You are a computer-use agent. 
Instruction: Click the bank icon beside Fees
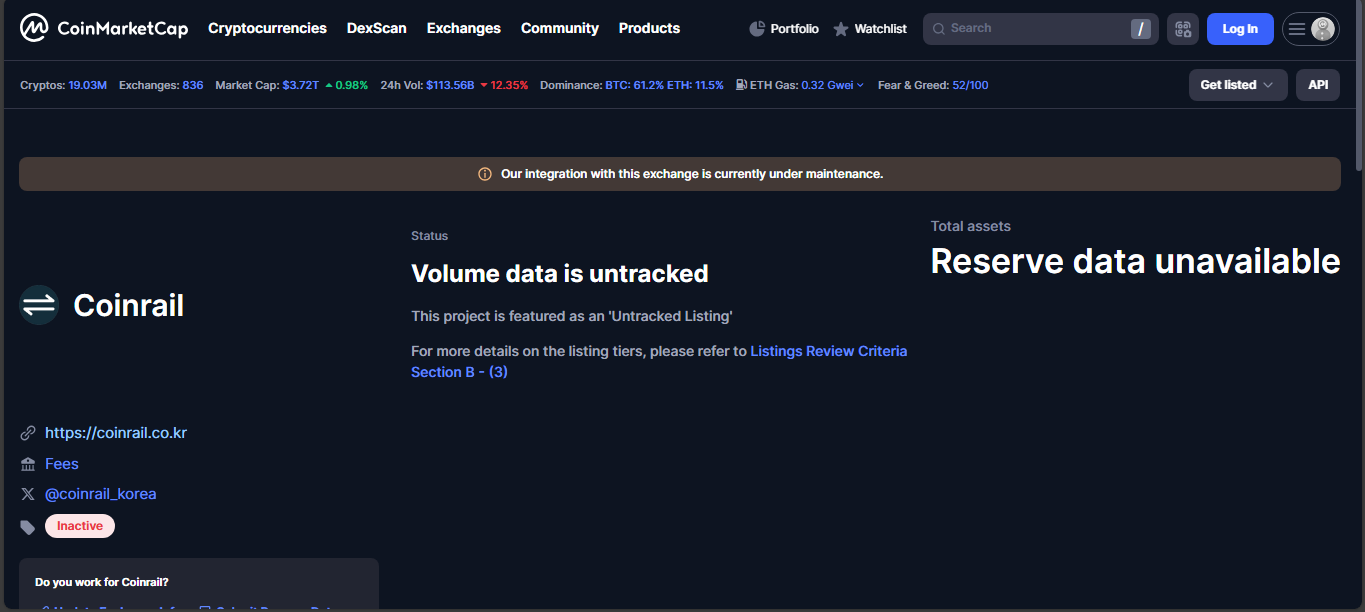(28, 464)
